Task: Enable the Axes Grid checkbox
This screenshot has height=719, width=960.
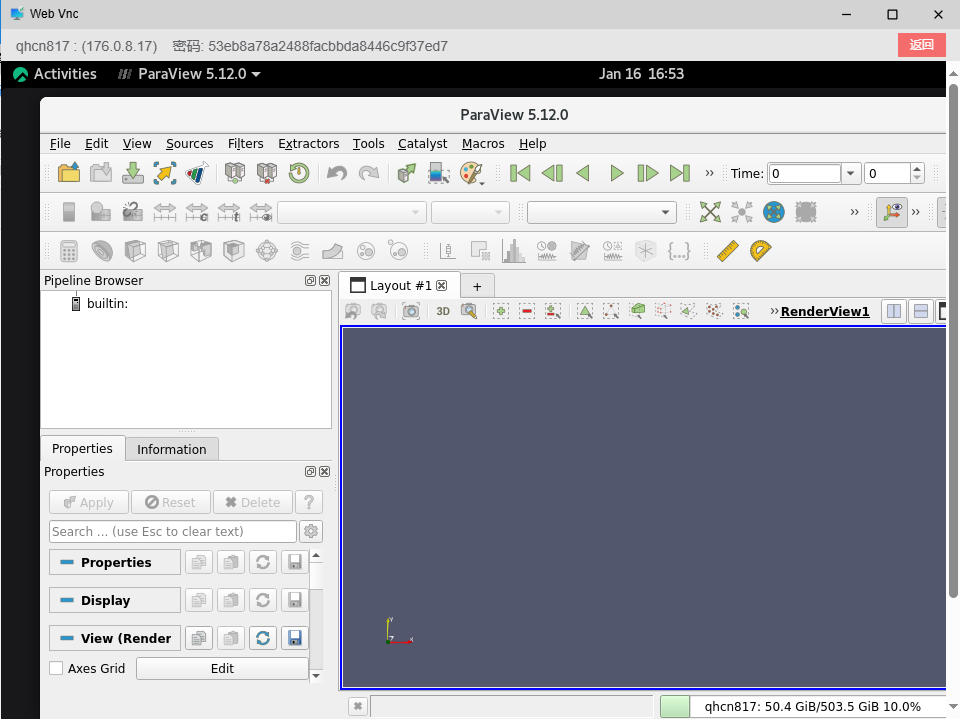Action: click(56, 668)
